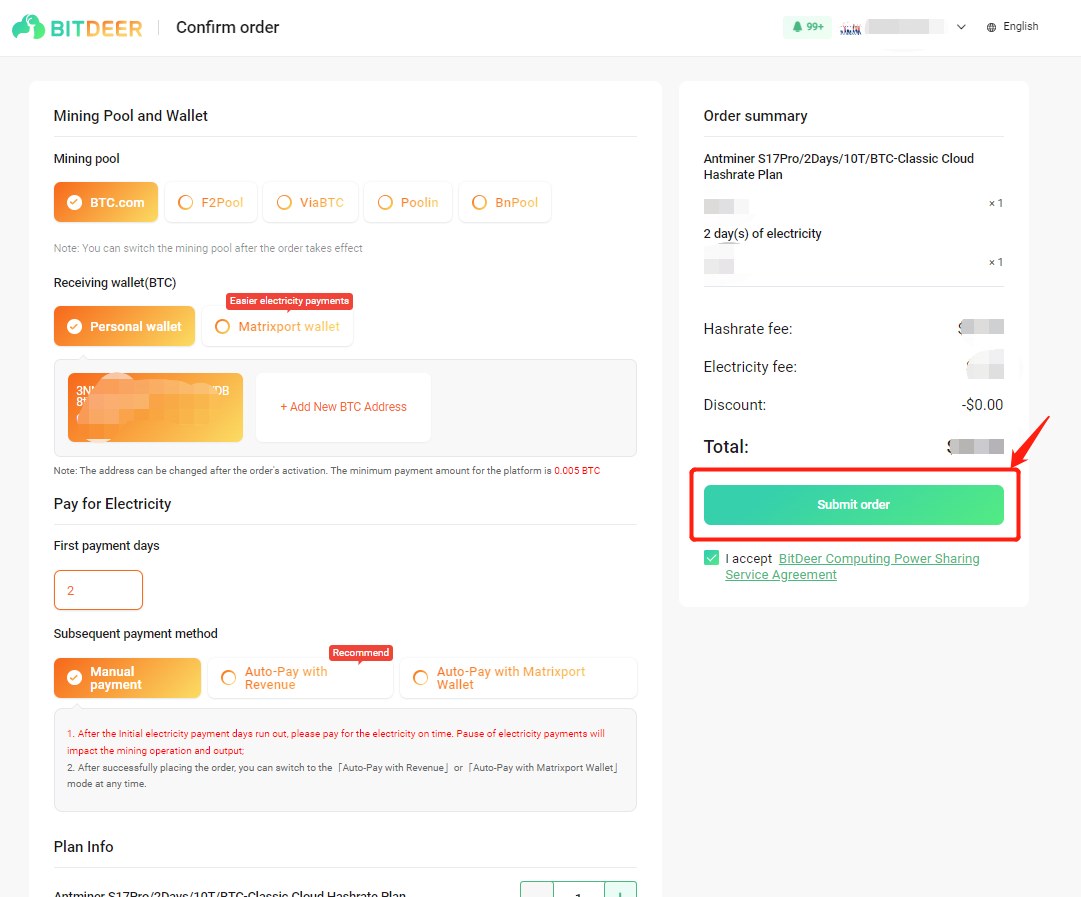Click the globe language icon

[x=991, y=27]
